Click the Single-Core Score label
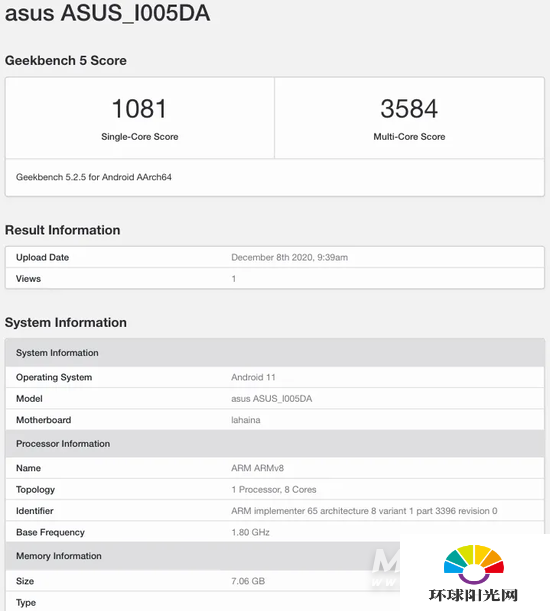The image size is (550, 611). 140,137
